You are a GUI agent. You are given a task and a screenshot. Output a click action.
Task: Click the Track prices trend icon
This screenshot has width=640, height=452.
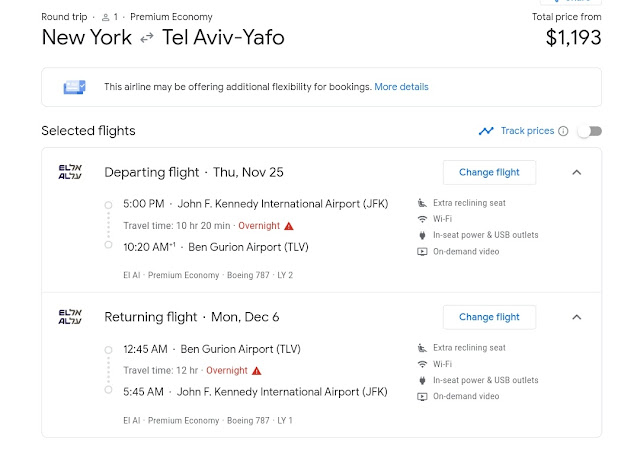pyautogui.click(x=486, y=131)
